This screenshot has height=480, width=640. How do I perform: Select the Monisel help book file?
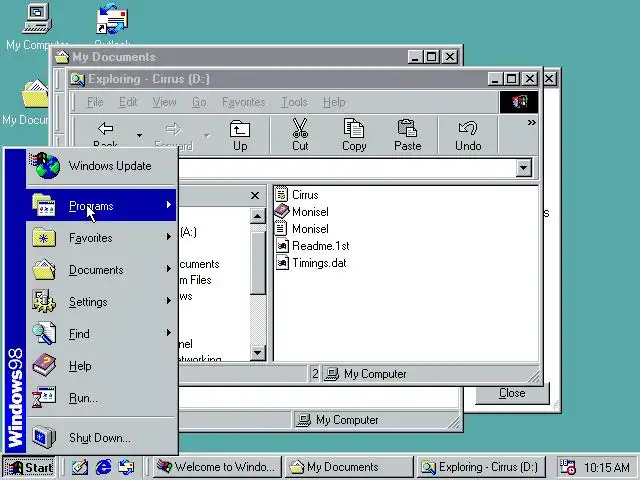pos(302,211)
